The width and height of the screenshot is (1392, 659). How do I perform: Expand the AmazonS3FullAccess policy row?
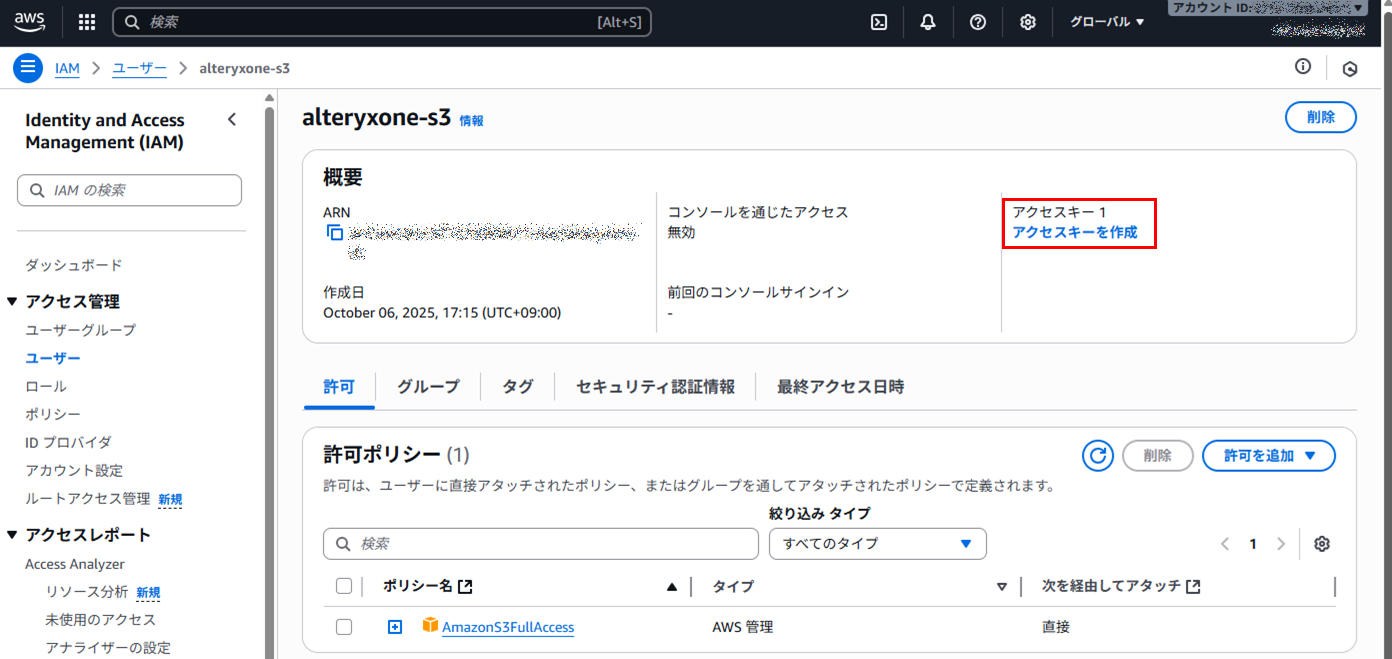click(x=395, y=627)
